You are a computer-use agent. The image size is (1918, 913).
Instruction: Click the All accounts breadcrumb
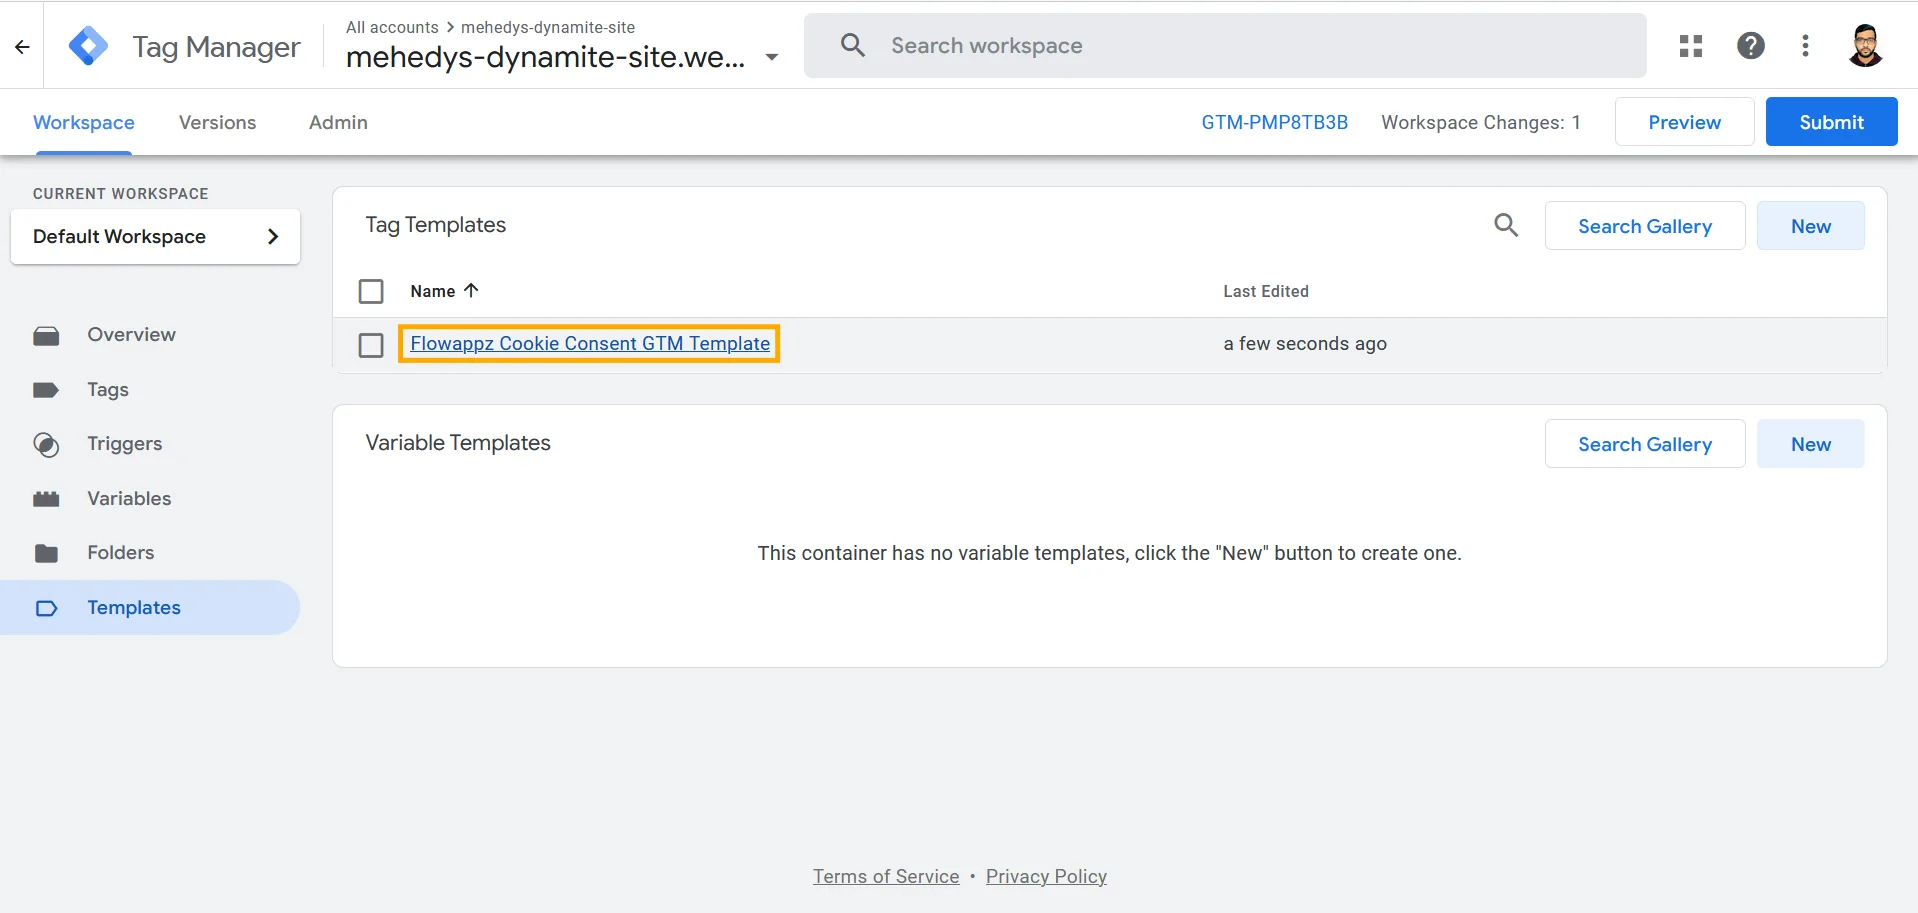point(392,27)
